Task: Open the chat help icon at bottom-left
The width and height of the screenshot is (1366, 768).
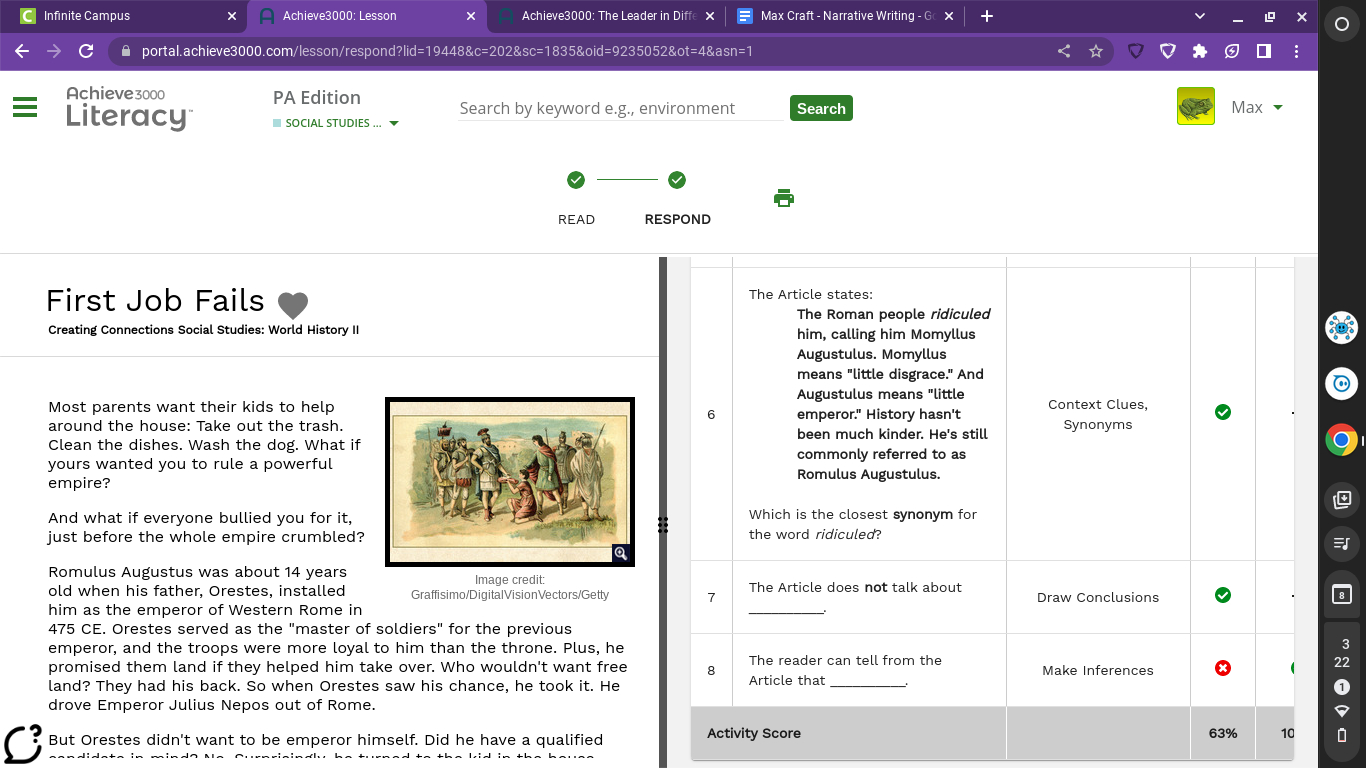Action: click(x=23, y=743)
